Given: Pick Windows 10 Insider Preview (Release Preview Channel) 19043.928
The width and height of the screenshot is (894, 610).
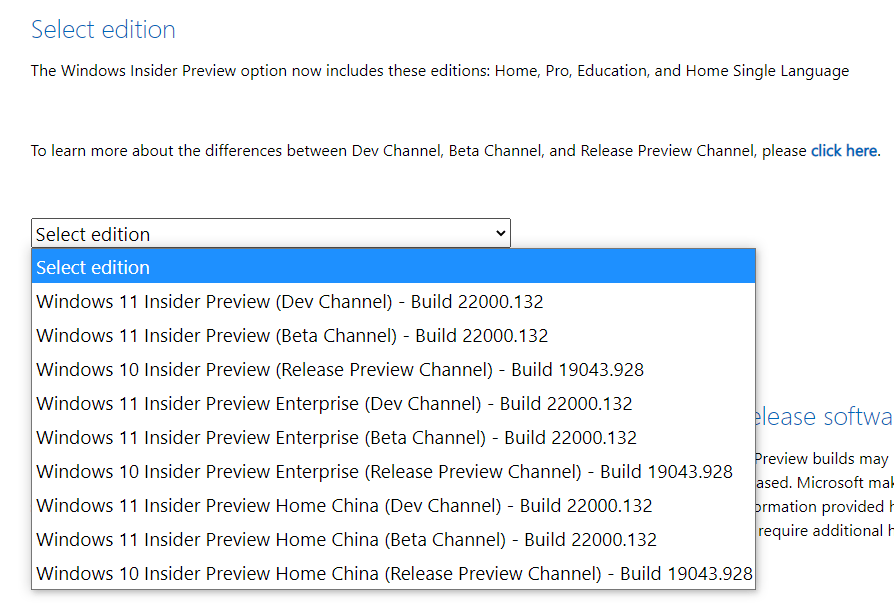Looking at the screenshot, I should 393,369.
